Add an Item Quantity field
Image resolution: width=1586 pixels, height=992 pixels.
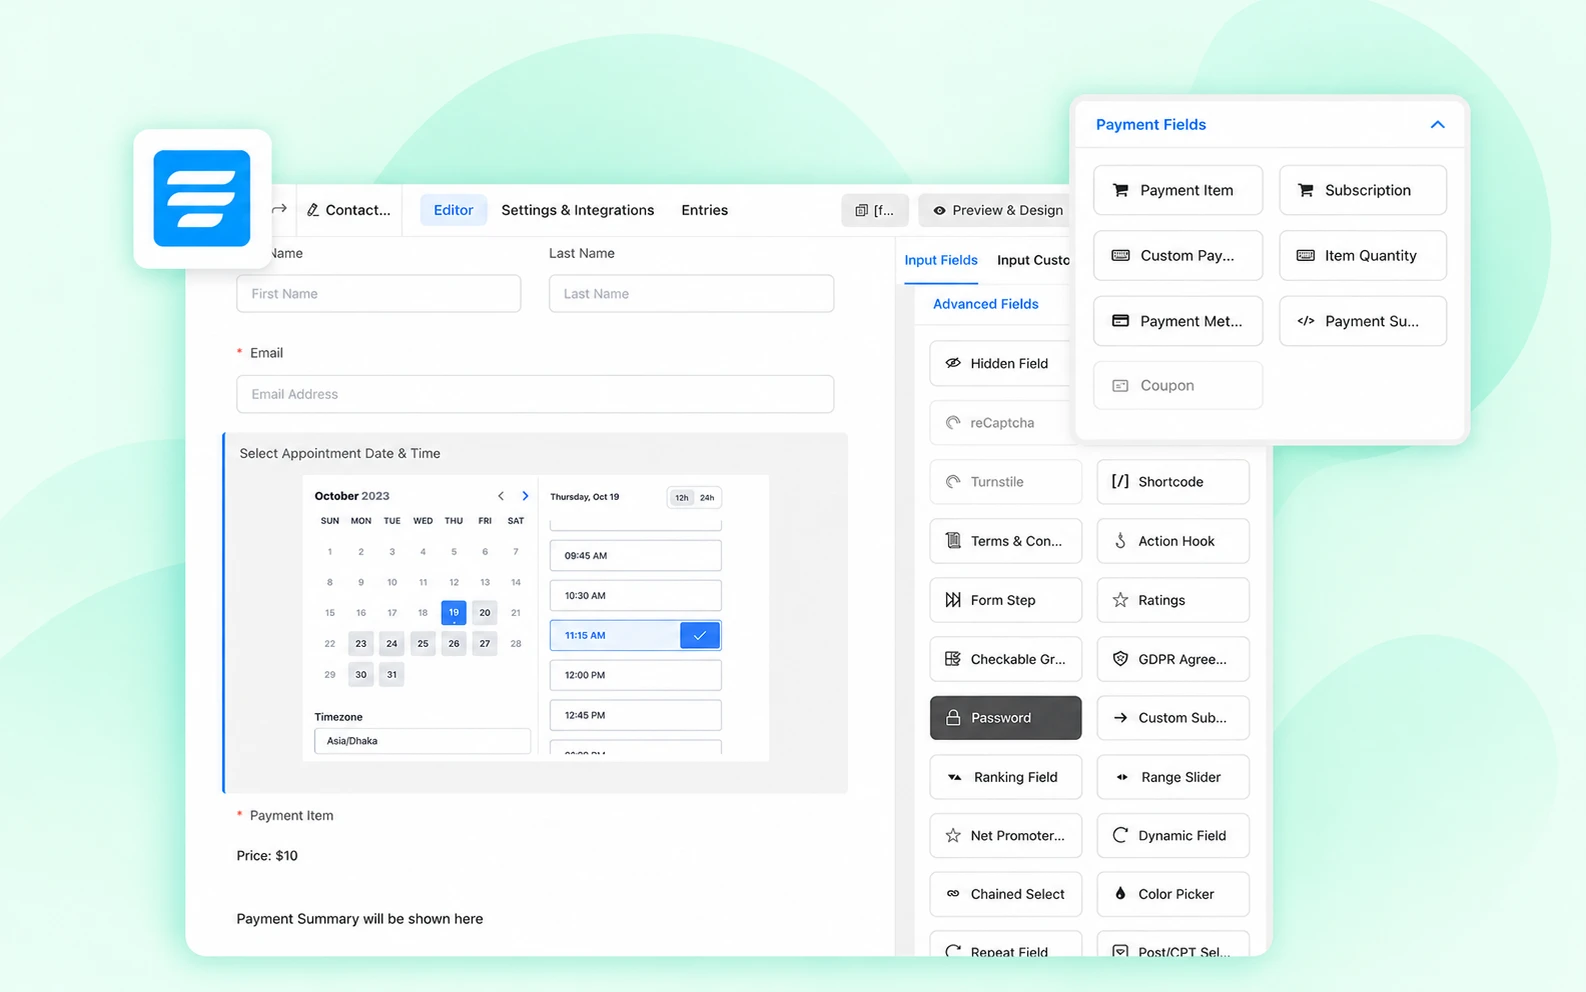coord(1363,256)
